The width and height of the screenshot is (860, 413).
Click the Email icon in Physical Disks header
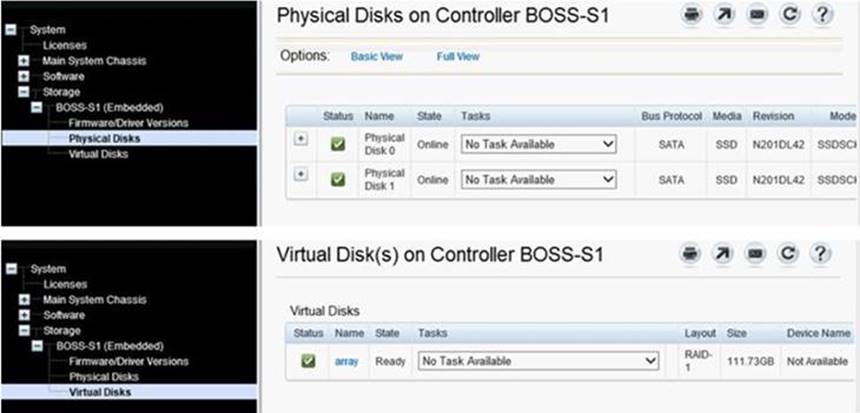(756, 15)
